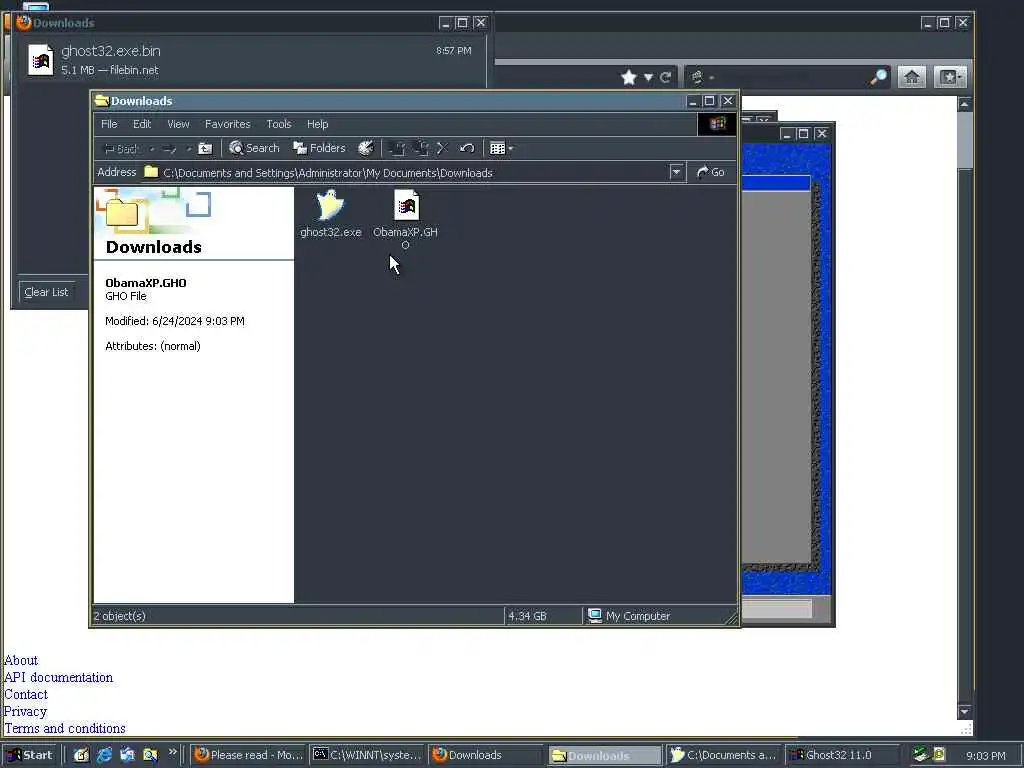Open the Terms and conditions link
This screenshot has height=768, width=1024.
point(65,728)
